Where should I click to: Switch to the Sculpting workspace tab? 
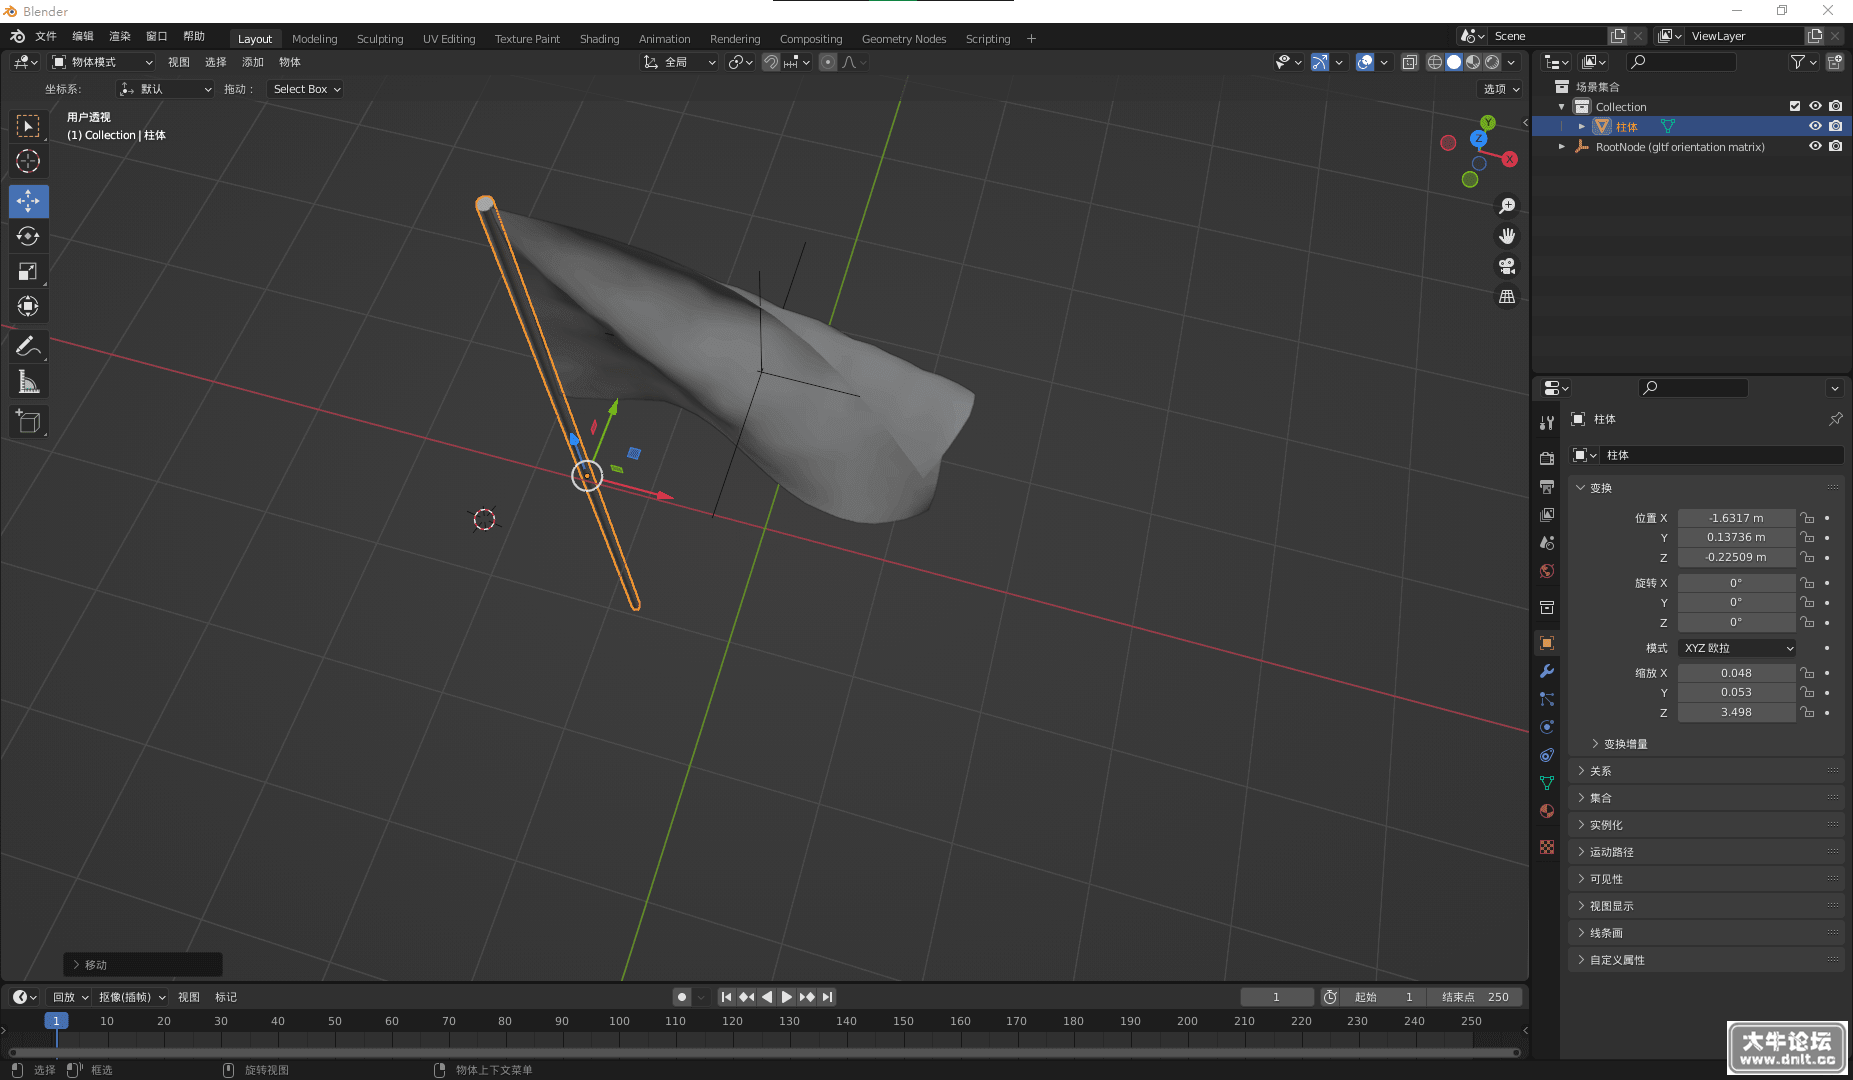[380, 39]
